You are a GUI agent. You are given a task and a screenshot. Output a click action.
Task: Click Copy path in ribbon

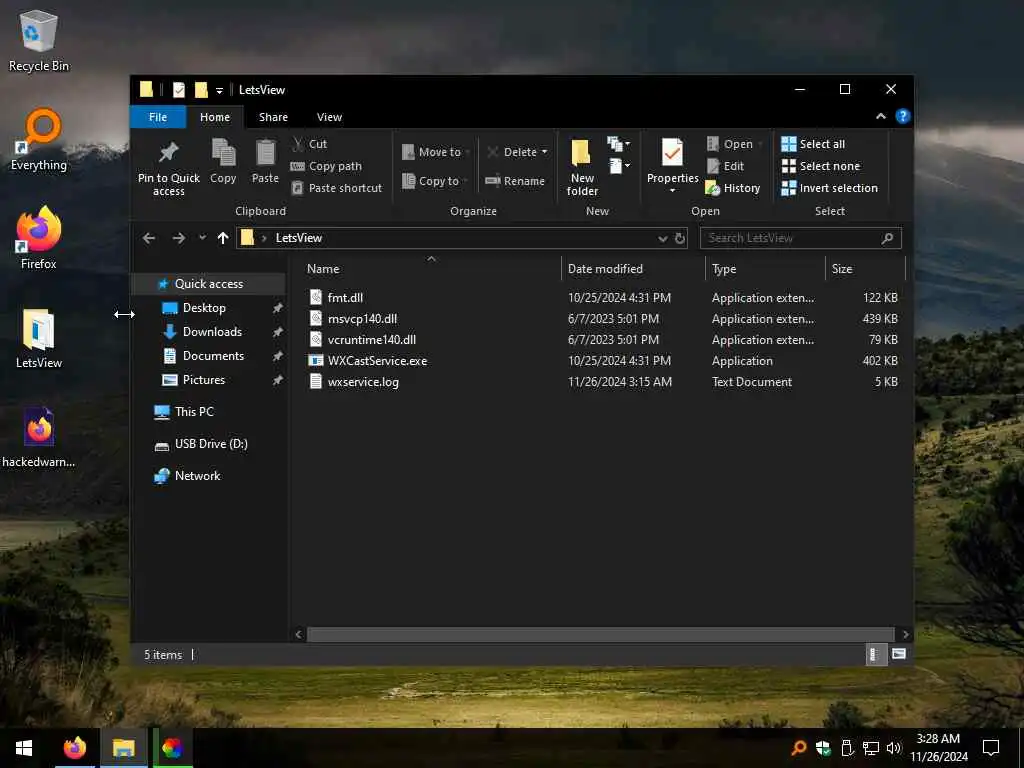pos(326,166)
